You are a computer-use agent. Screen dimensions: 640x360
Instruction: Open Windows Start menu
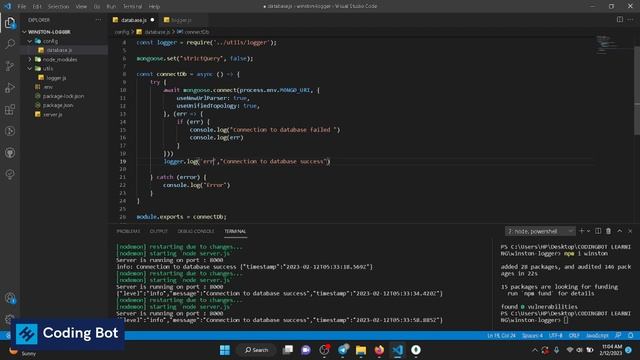coord(225,350)
